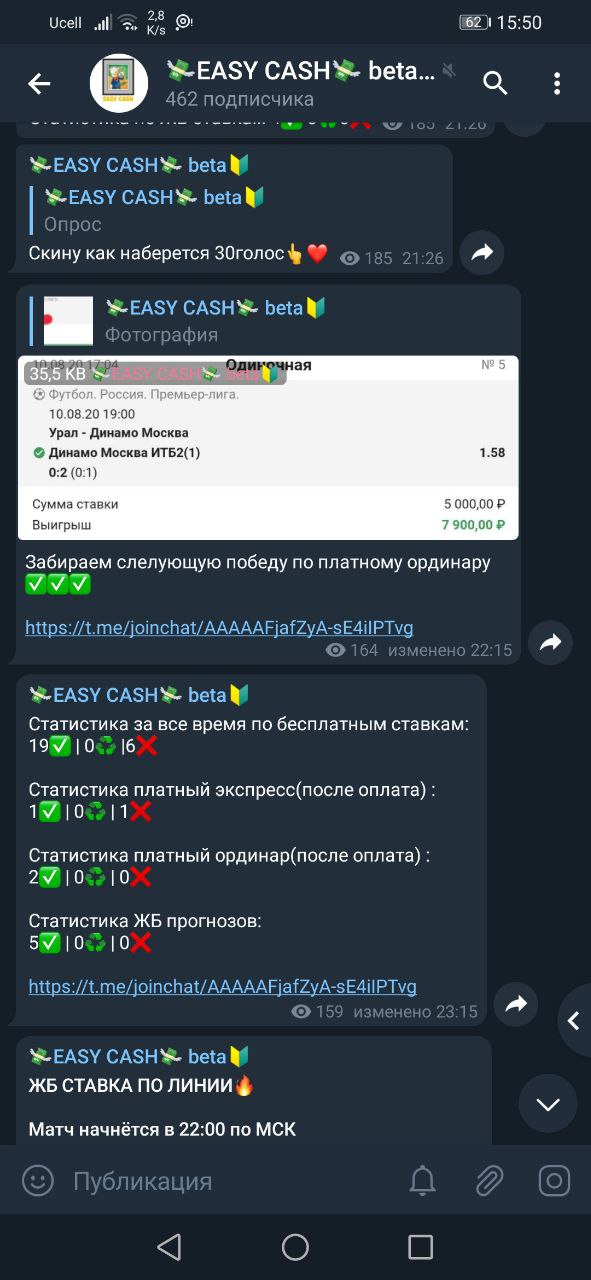This screenshot has width=591, height=1280.
Task: Share the Ural - Dynamo bet photo post
Action: click(550, 644)
